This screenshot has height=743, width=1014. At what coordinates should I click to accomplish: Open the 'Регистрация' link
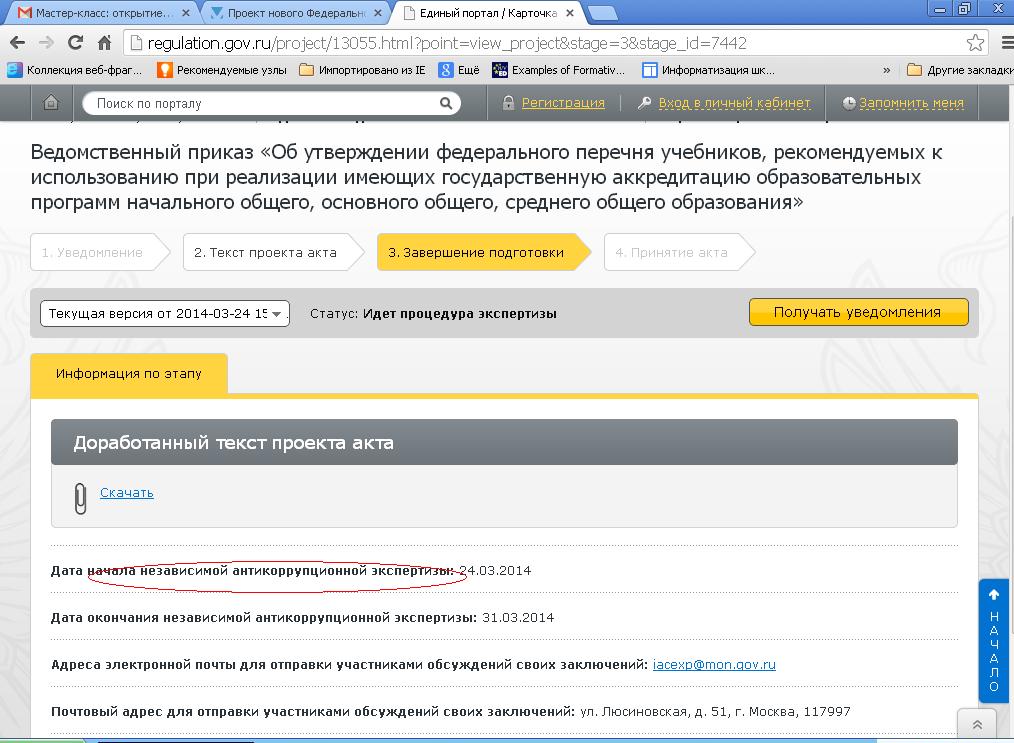click(x=563, y=103)
